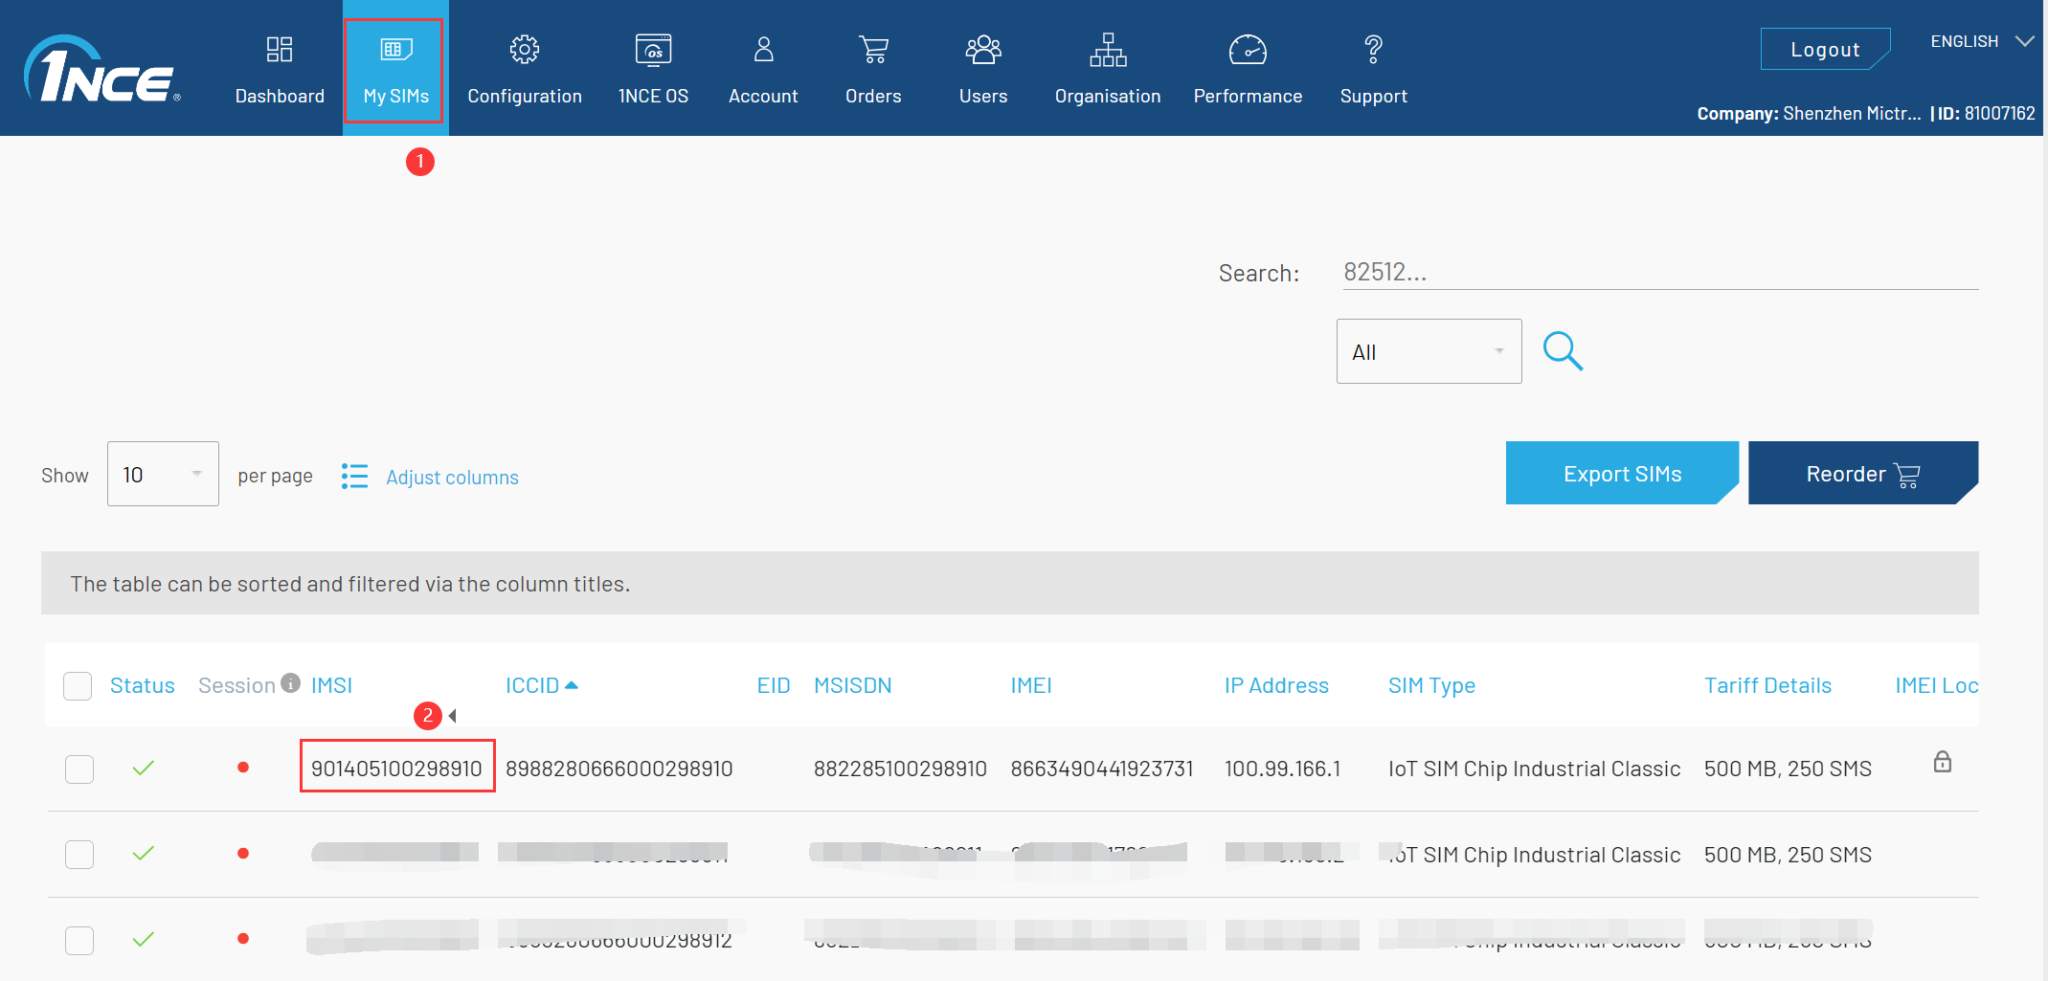Open the Support menu item

click(x=1373, y=70)
